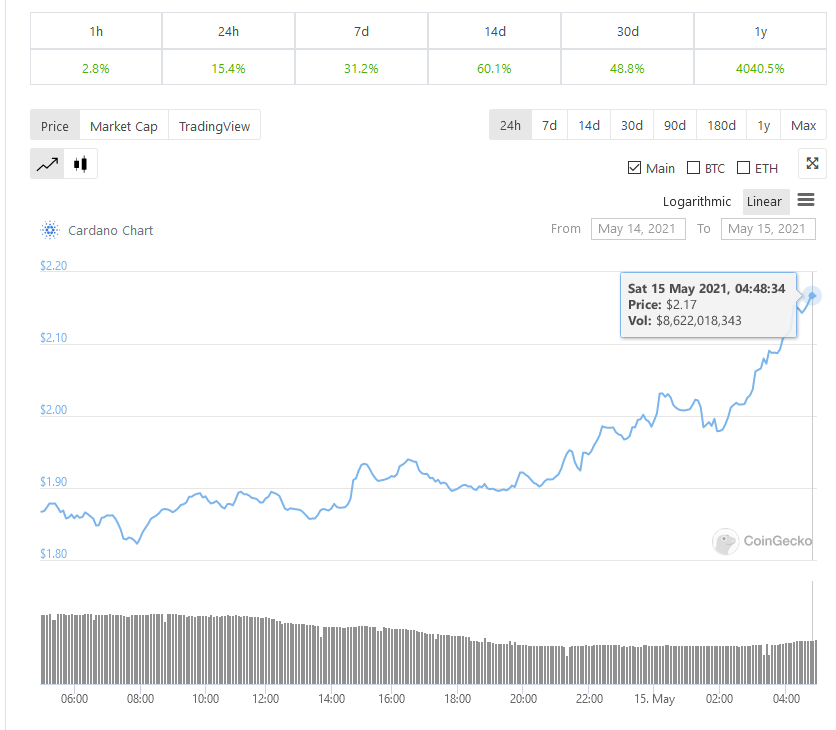Image resolution: width=836 pixels, height=730 pixels.
Task: Click the 24h change value 15.4%
Action: 228,68
